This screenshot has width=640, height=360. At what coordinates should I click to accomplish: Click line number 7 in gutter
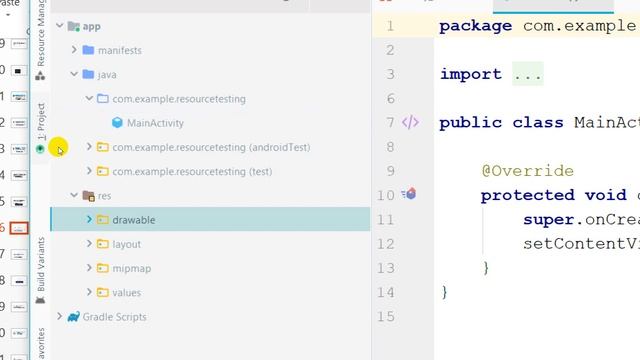pos(390,122)
